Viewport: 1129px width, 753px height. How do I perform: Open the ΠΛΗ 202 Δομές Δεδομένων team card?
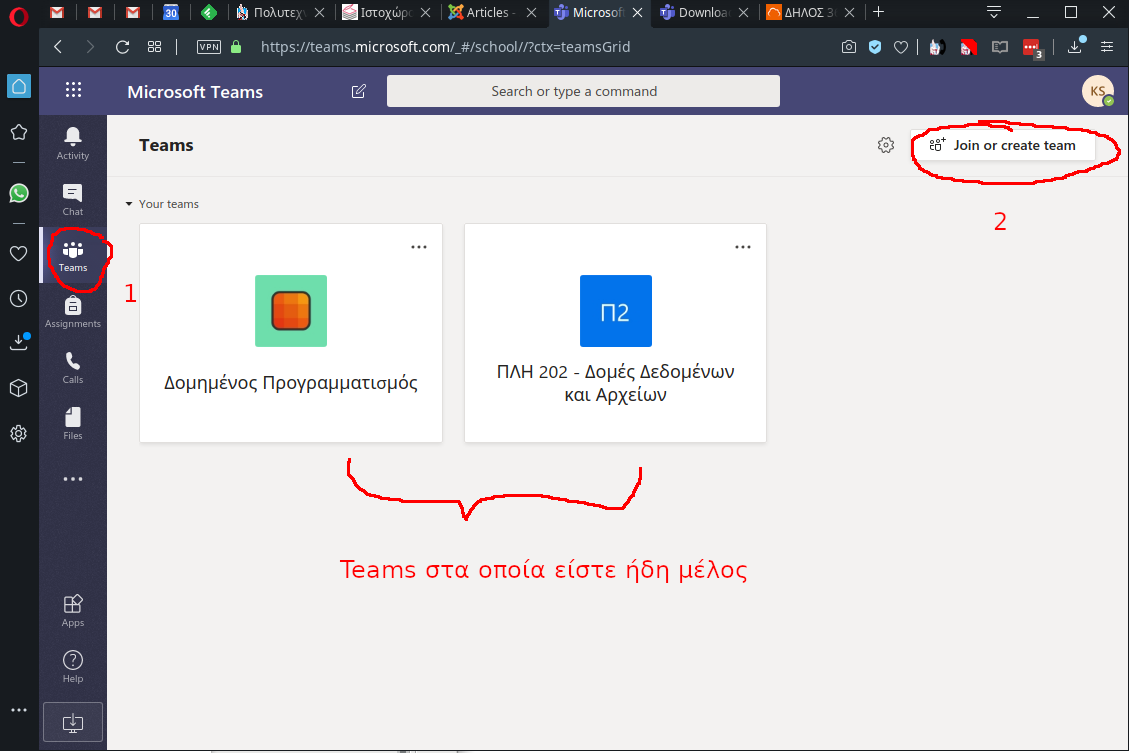point(615,333)
